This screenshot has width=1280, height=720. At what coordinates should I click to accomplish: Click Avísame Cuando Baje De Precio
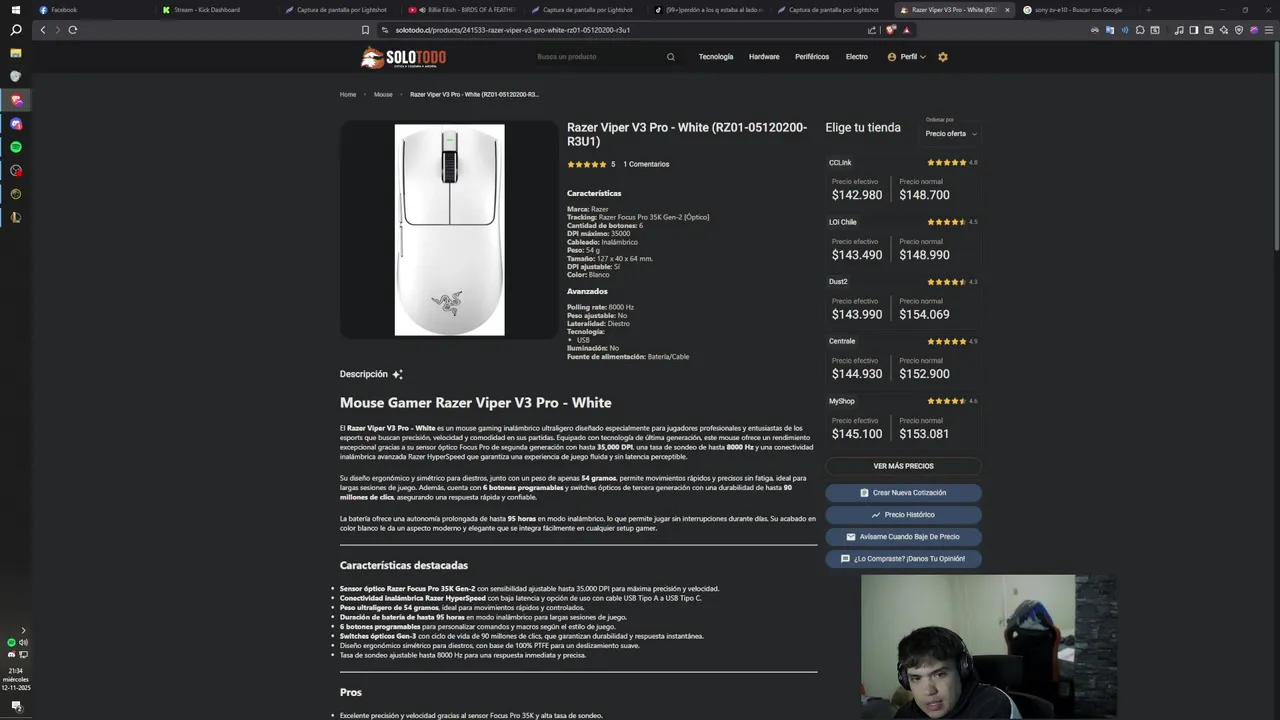(903, 537)
